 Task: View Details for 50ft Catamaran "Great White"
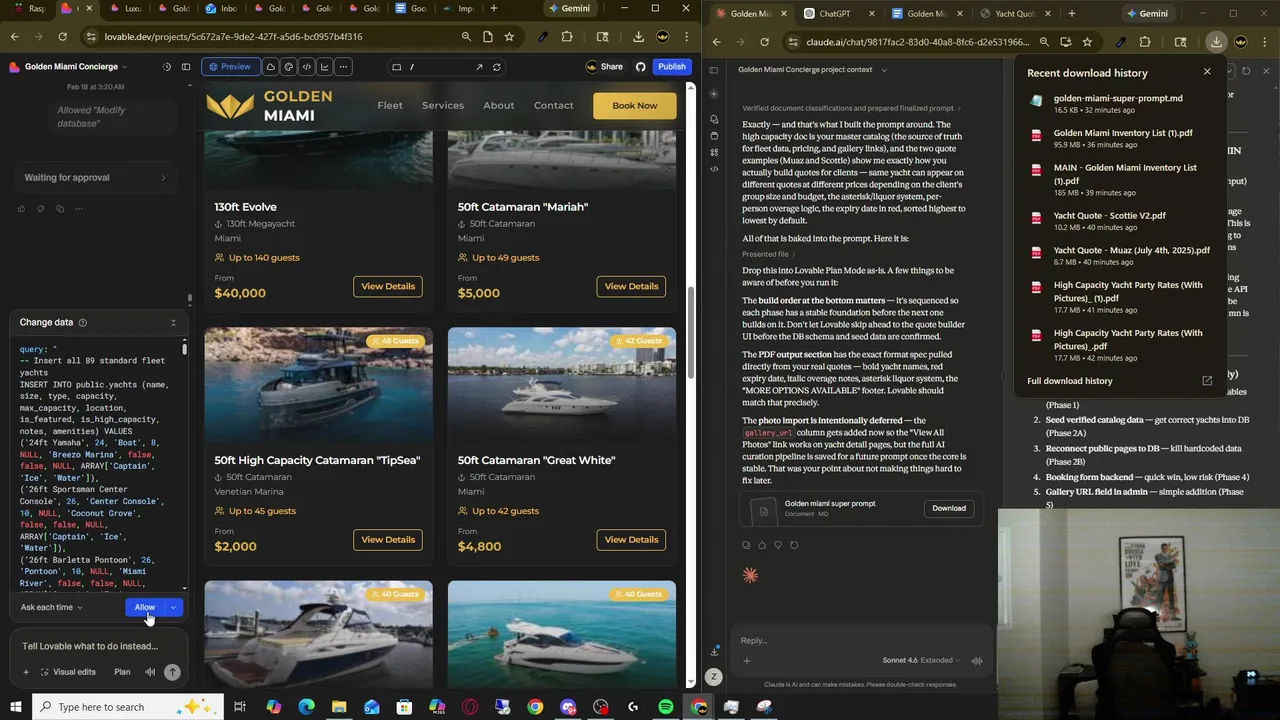click(x=631, y=540)
